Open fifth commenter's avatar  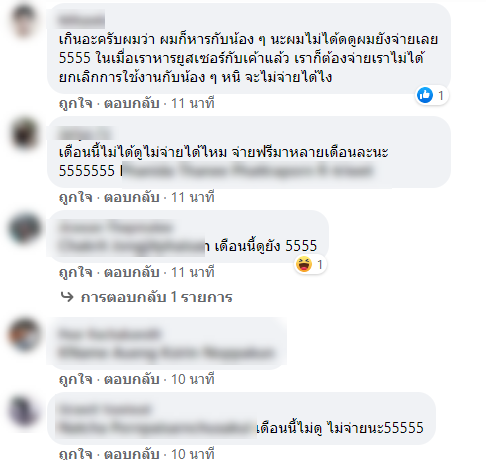click(24, 410)
